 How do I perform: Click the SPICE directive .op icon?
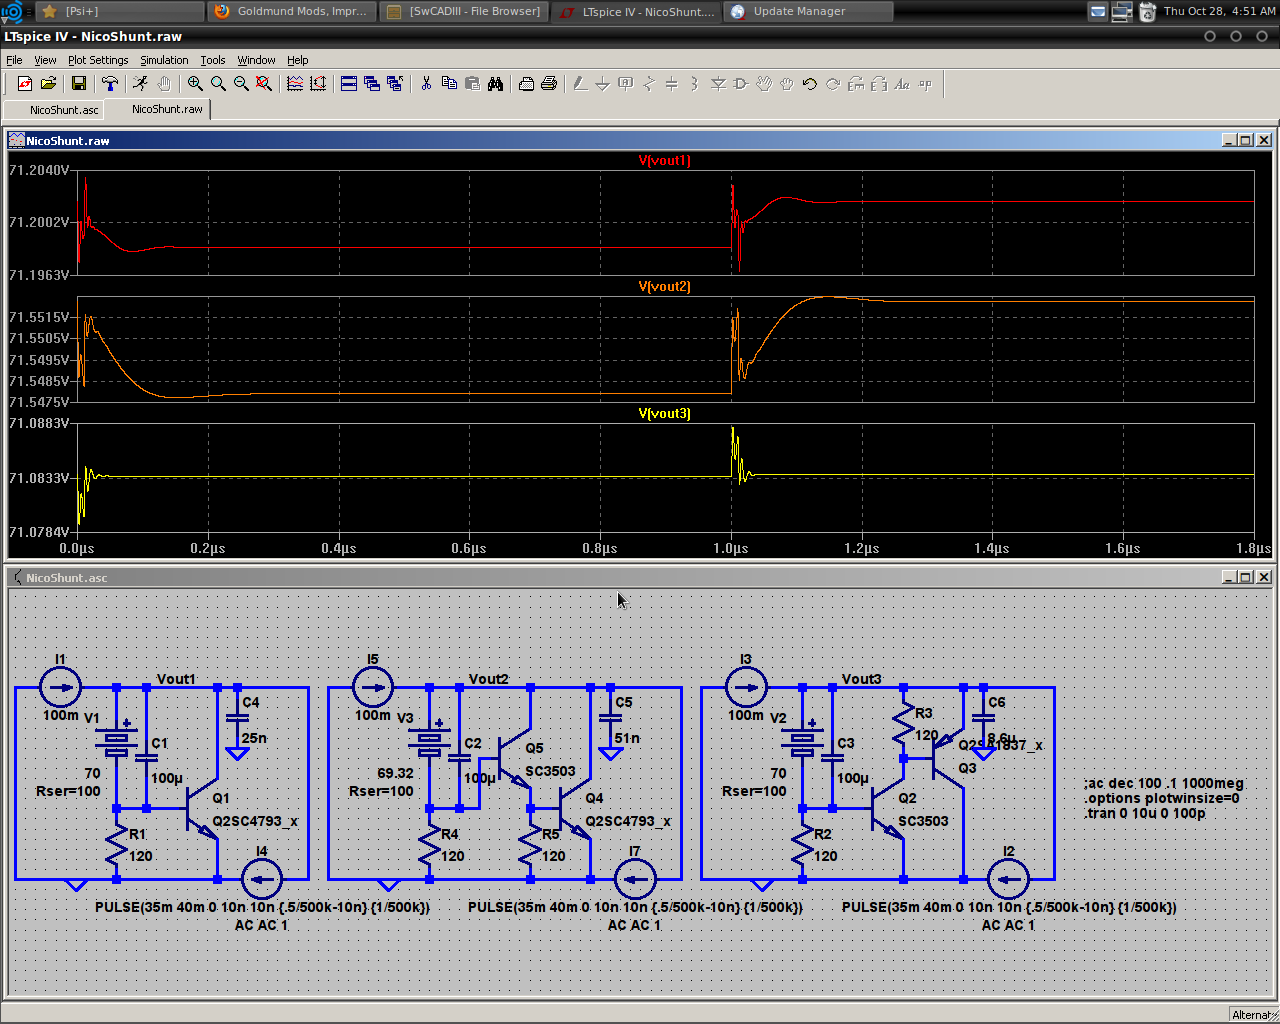click(925, 84)
